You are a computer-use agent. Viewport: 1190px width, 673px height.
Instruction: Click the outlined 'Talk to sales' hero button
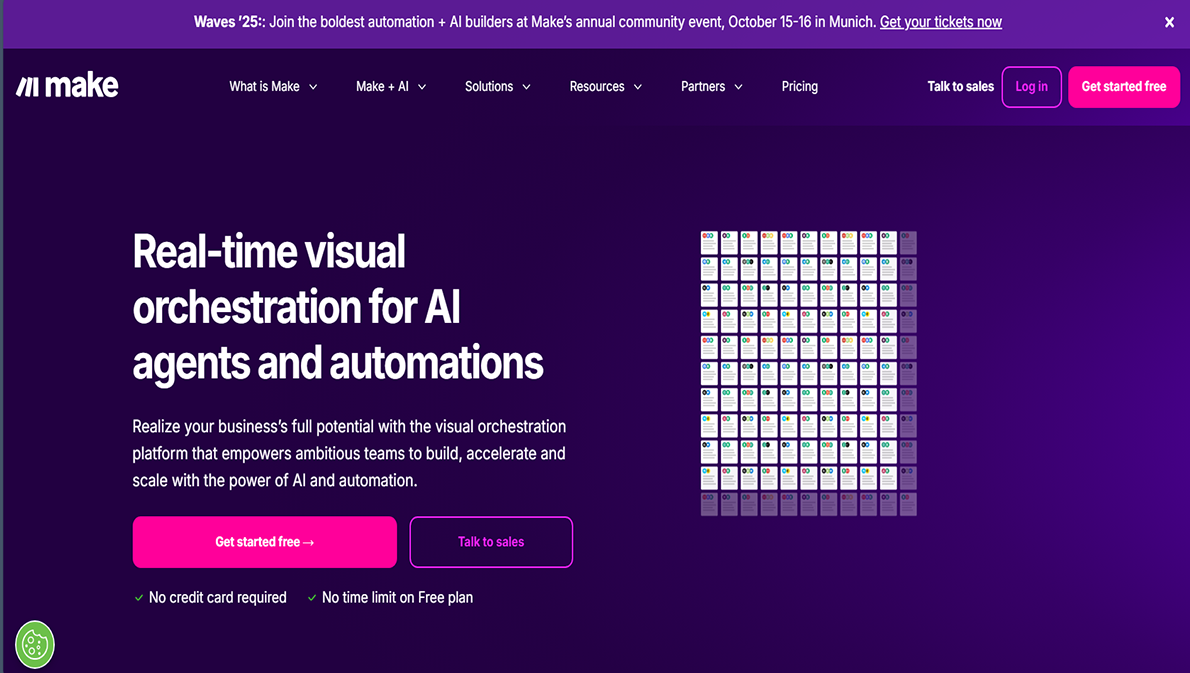[x=491, y=542]
